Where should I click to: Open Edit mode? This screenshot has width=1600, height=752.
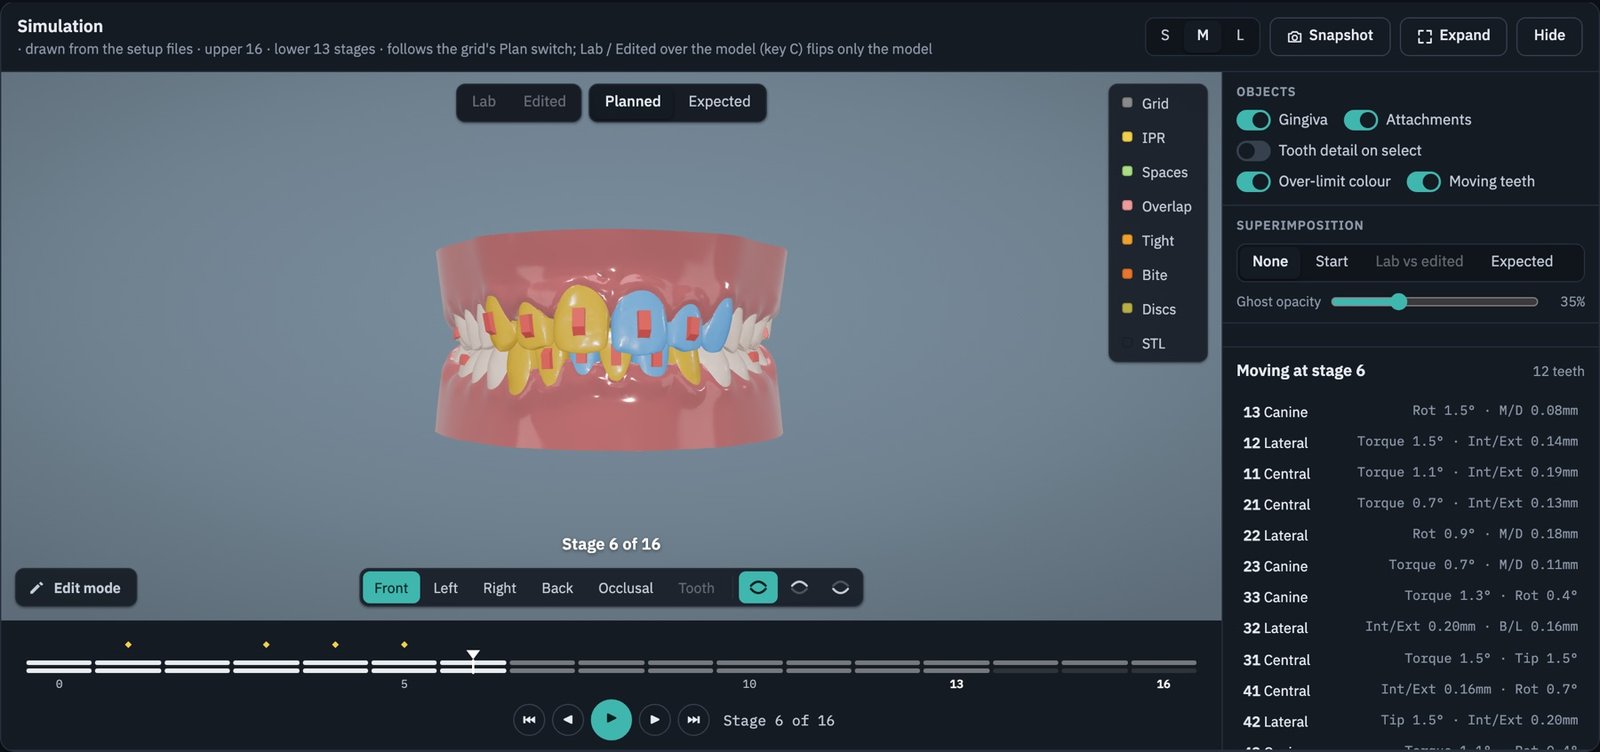76,588
